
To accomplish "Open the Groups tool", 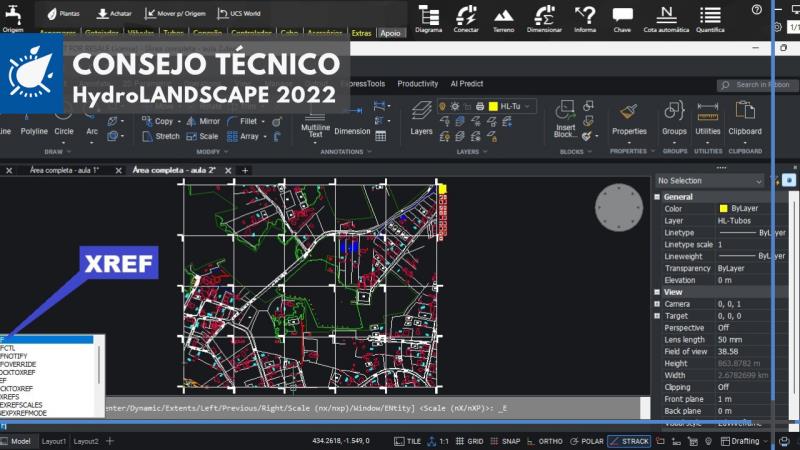I will pyautogui.click(x=674, y=118).
